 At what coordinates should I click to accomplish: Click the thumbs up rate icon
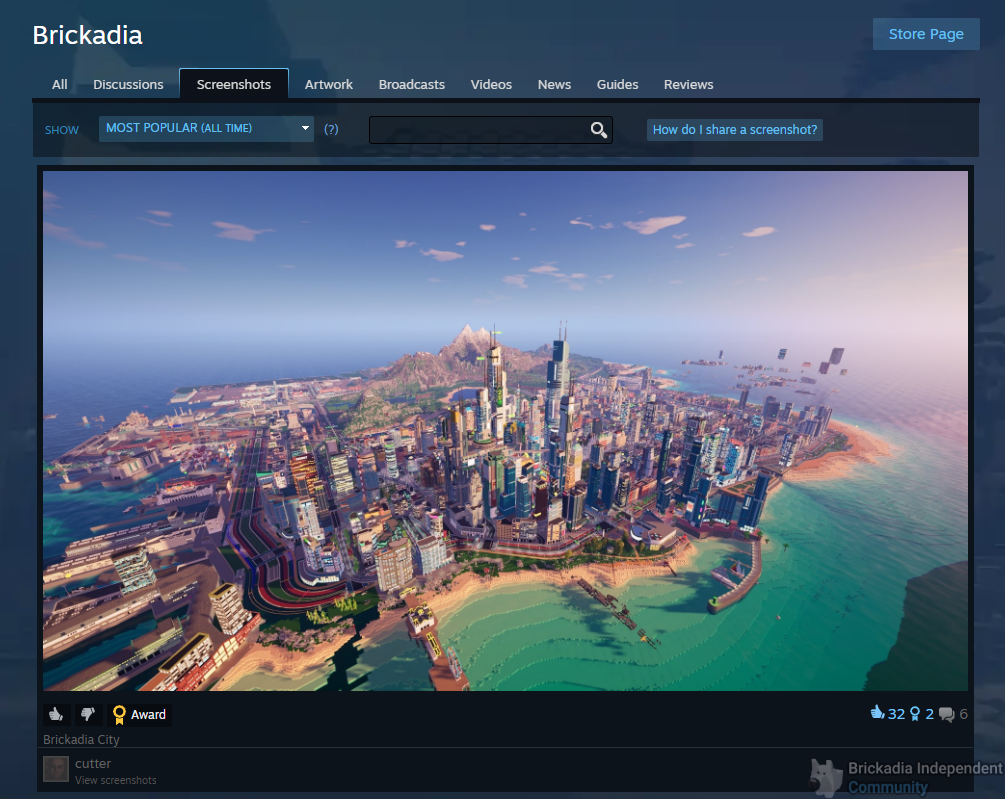coord(57,714)
